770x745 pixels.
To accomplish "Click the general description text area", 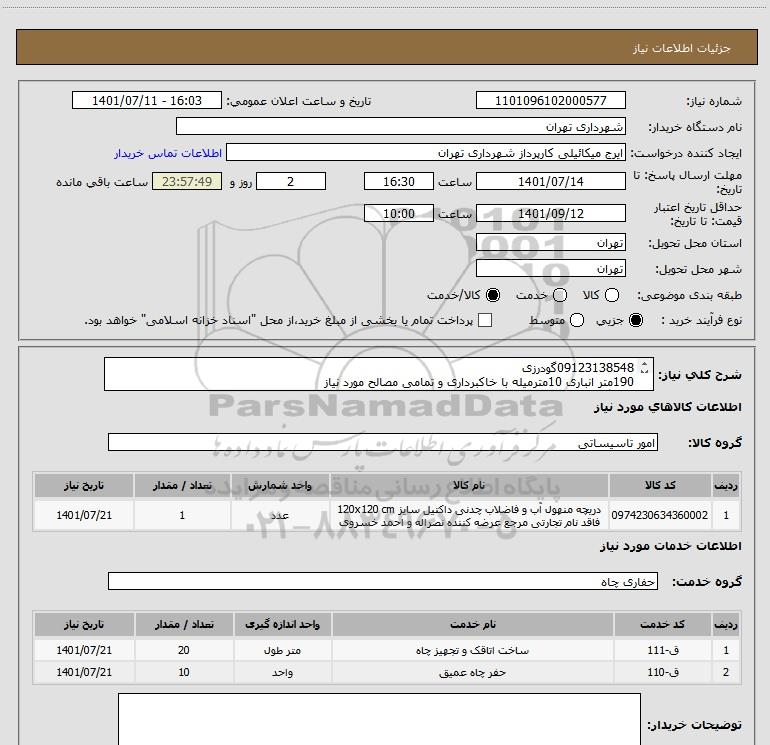I will point(379,374).
